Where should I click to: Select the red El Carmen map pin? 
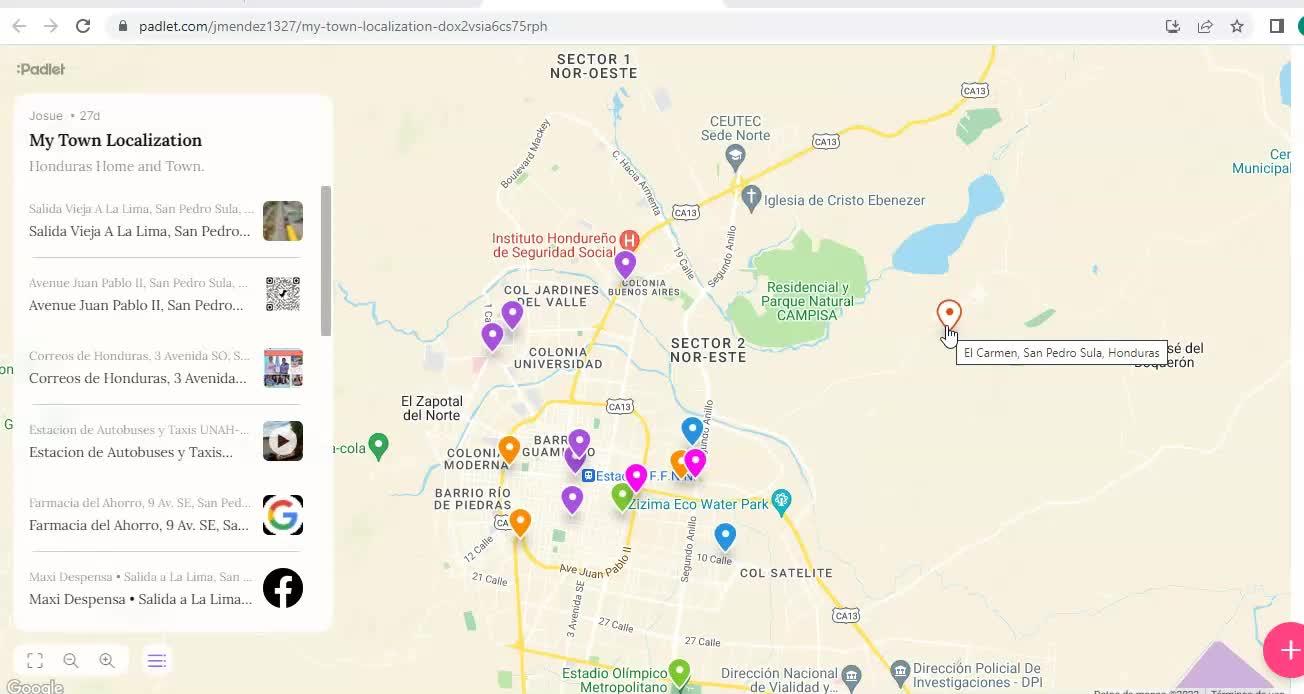pos(949,315)
